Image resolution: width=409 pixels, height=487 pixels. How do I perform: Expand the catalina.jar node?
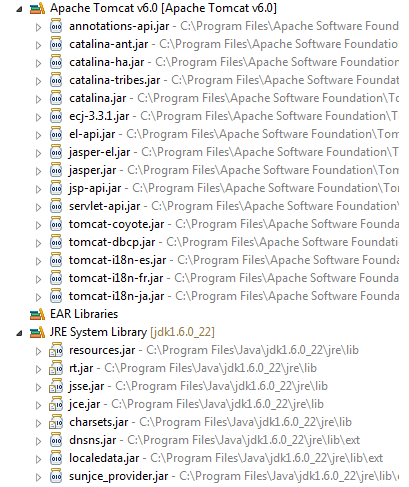click(39, 99)
